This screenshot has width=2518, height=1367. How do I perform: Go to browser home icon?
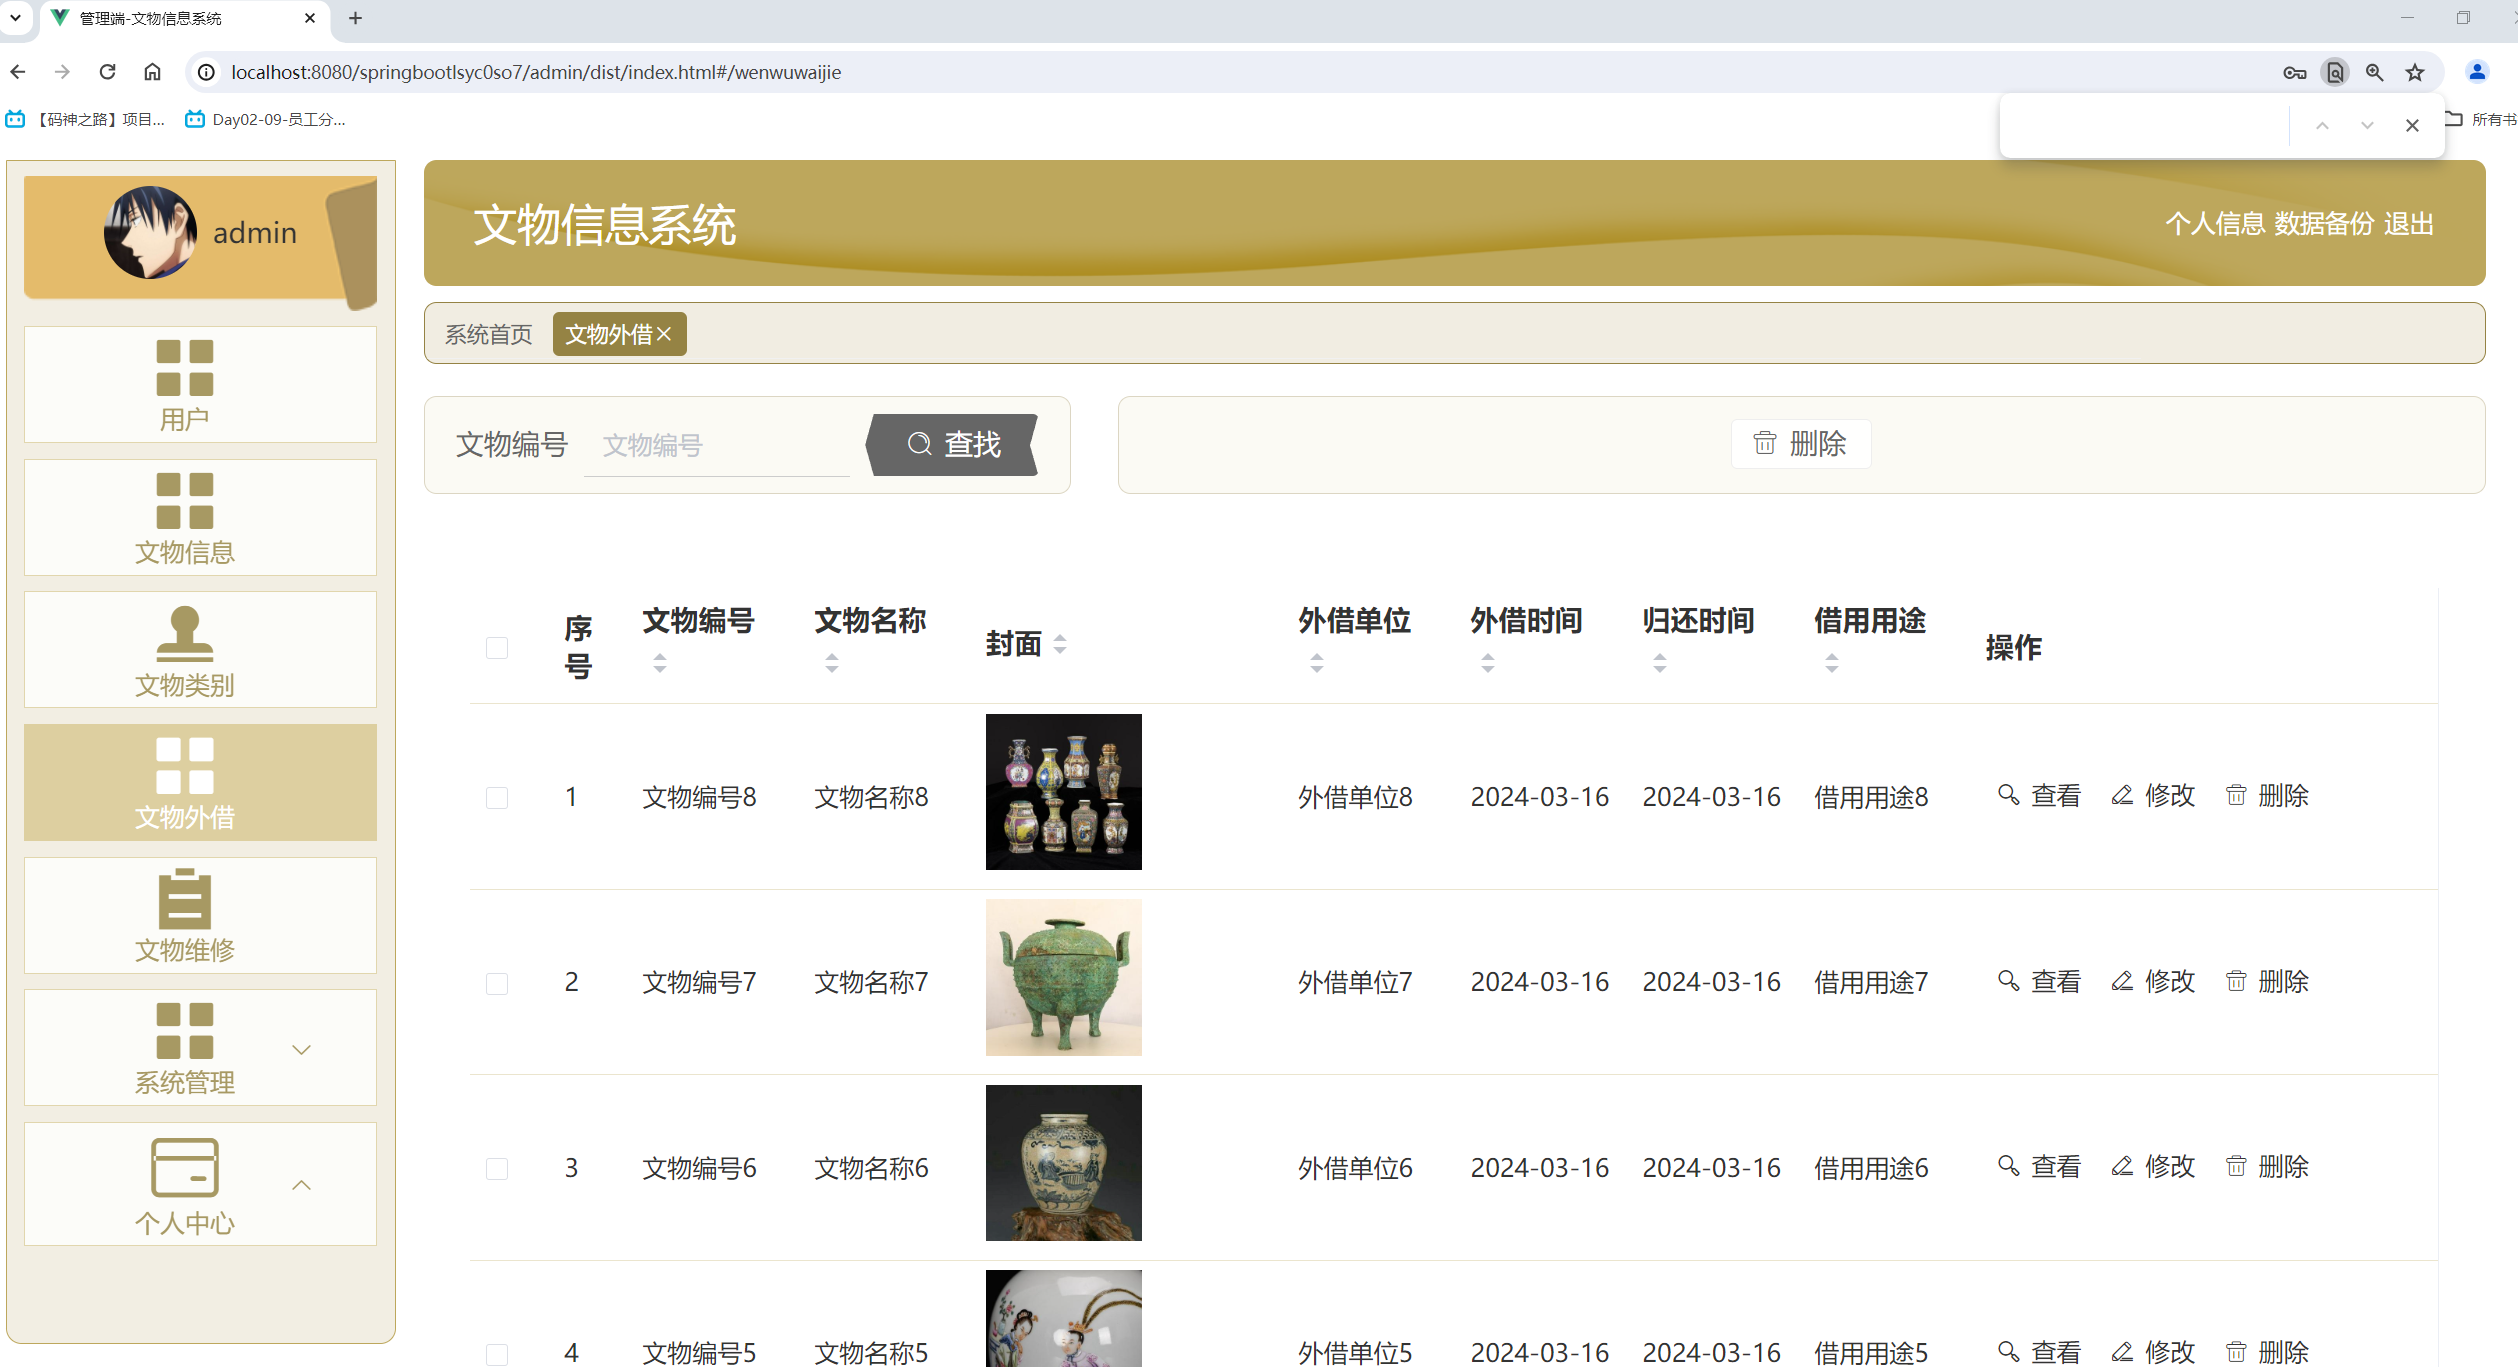coord(152,72)
